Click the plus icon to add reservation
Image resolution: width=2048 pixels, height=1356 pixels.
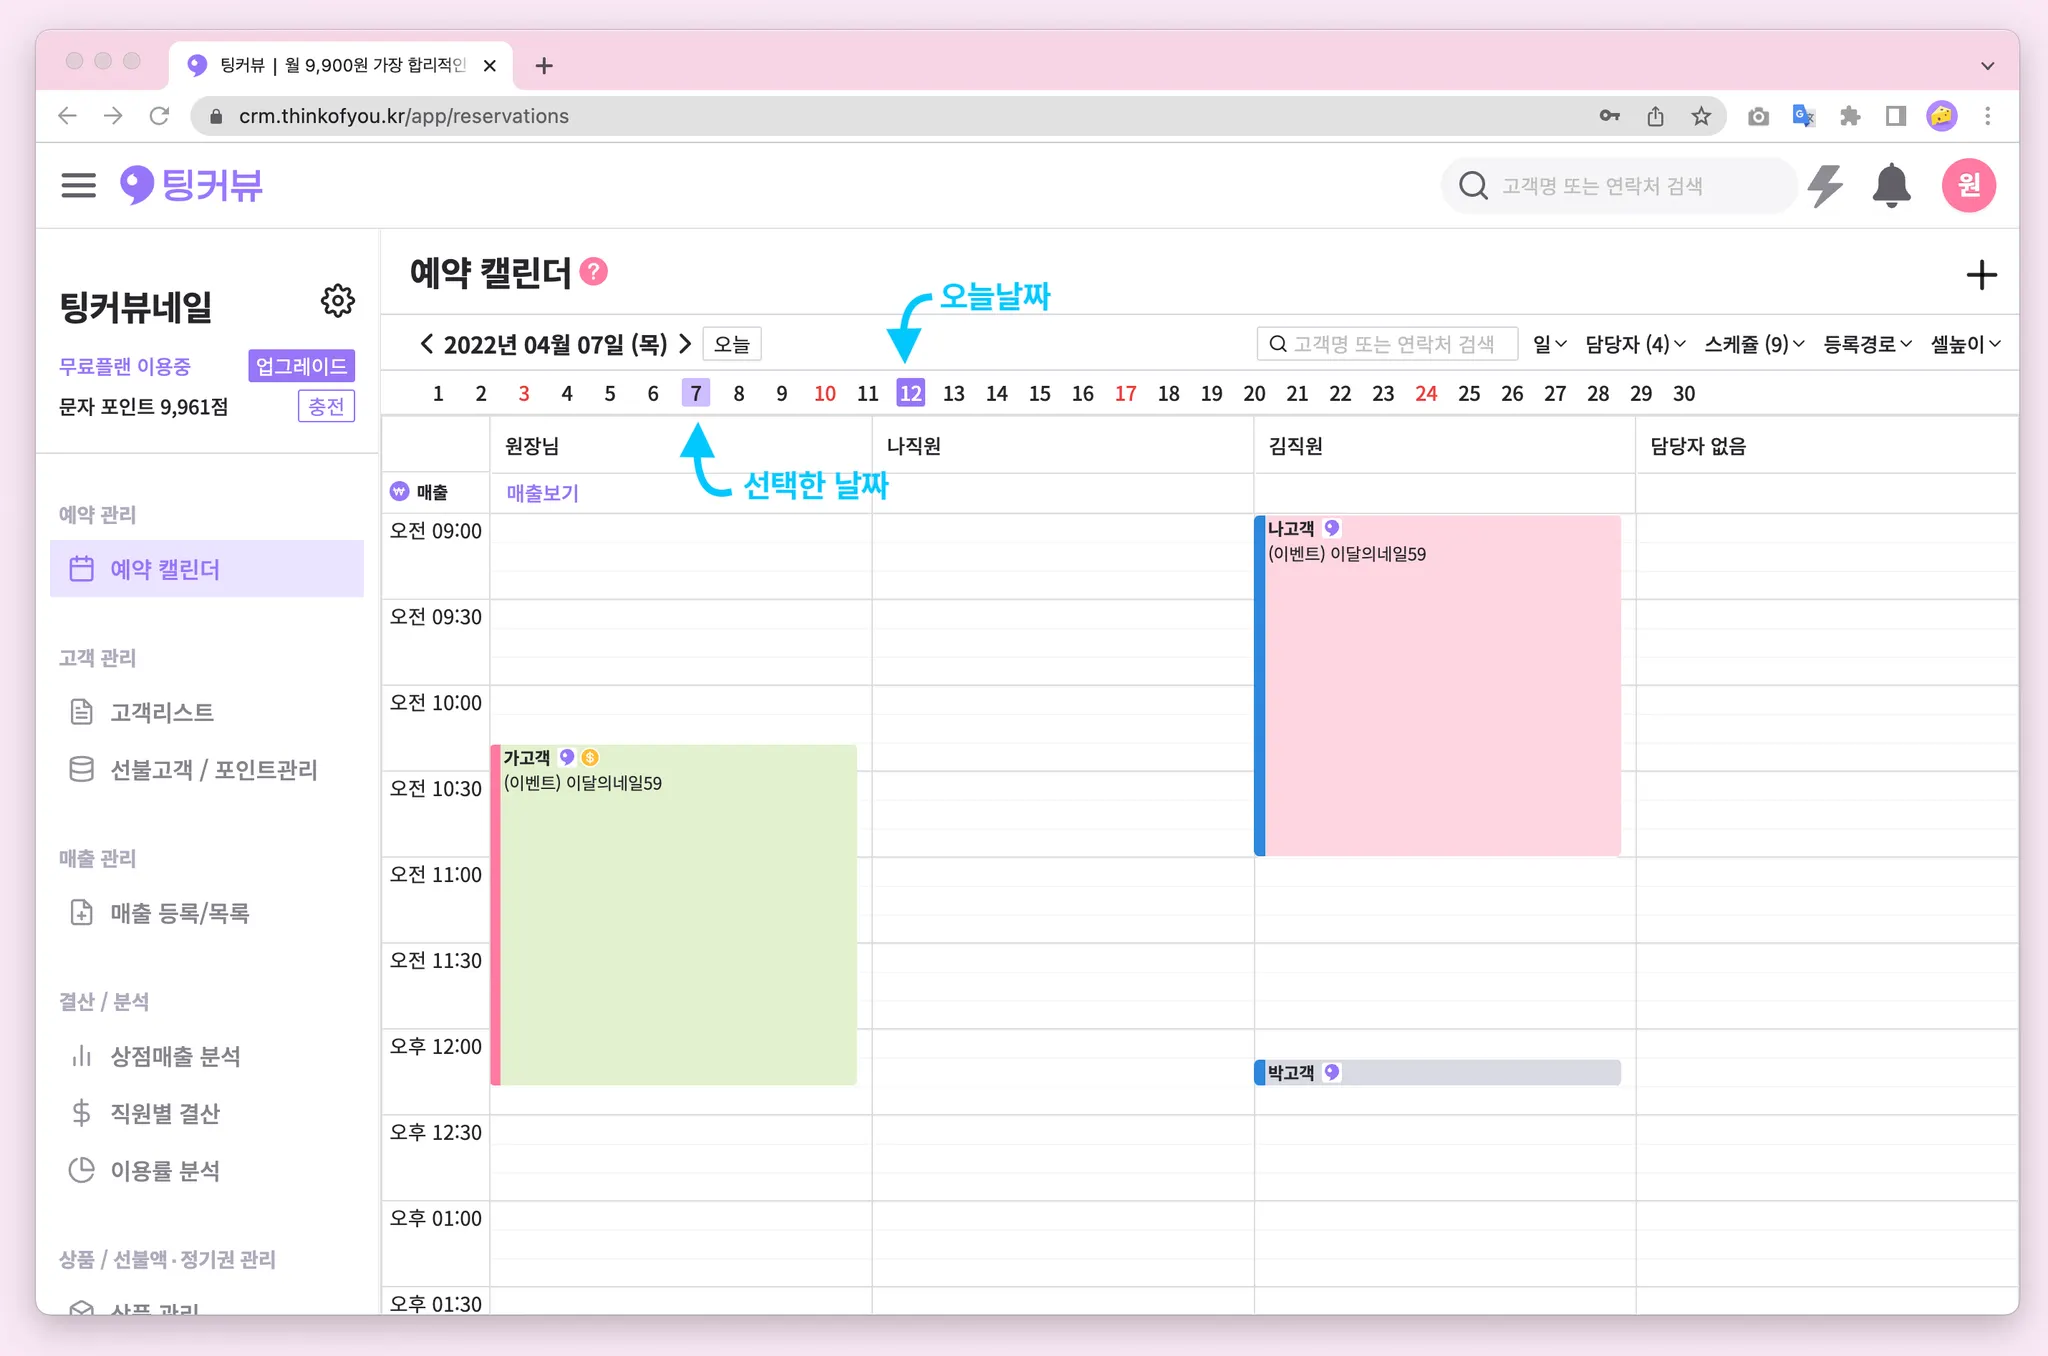pyautogui.click(x=1981, y=275)
